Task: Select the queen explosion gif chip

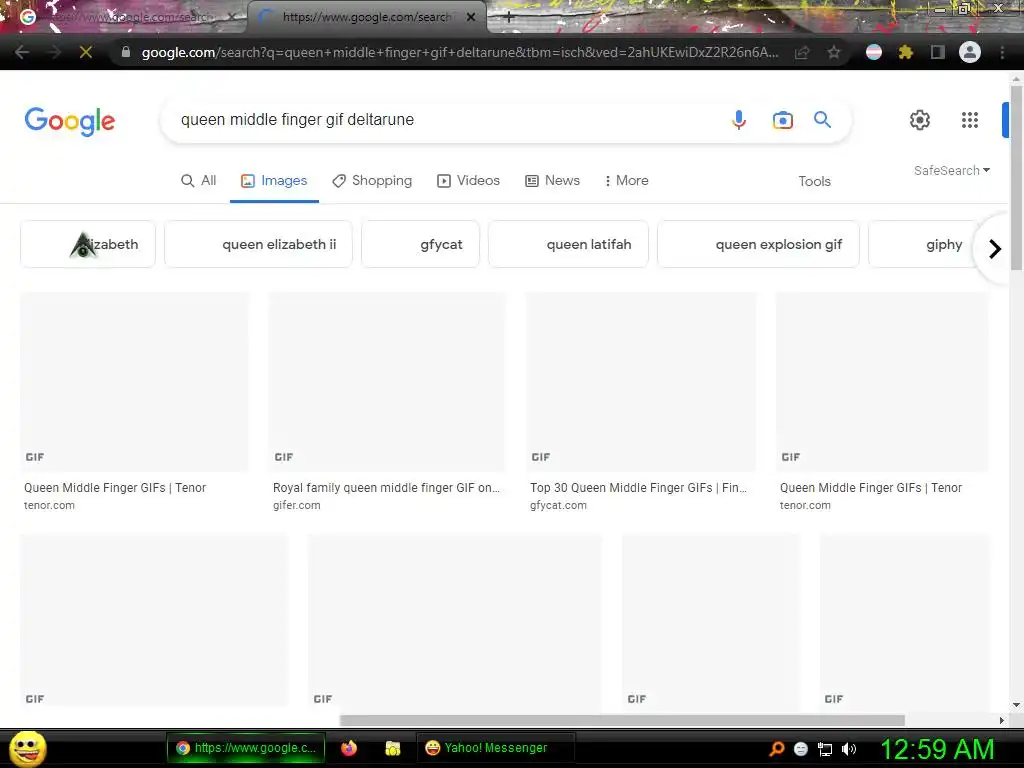Action: click(x=758, y=244)
